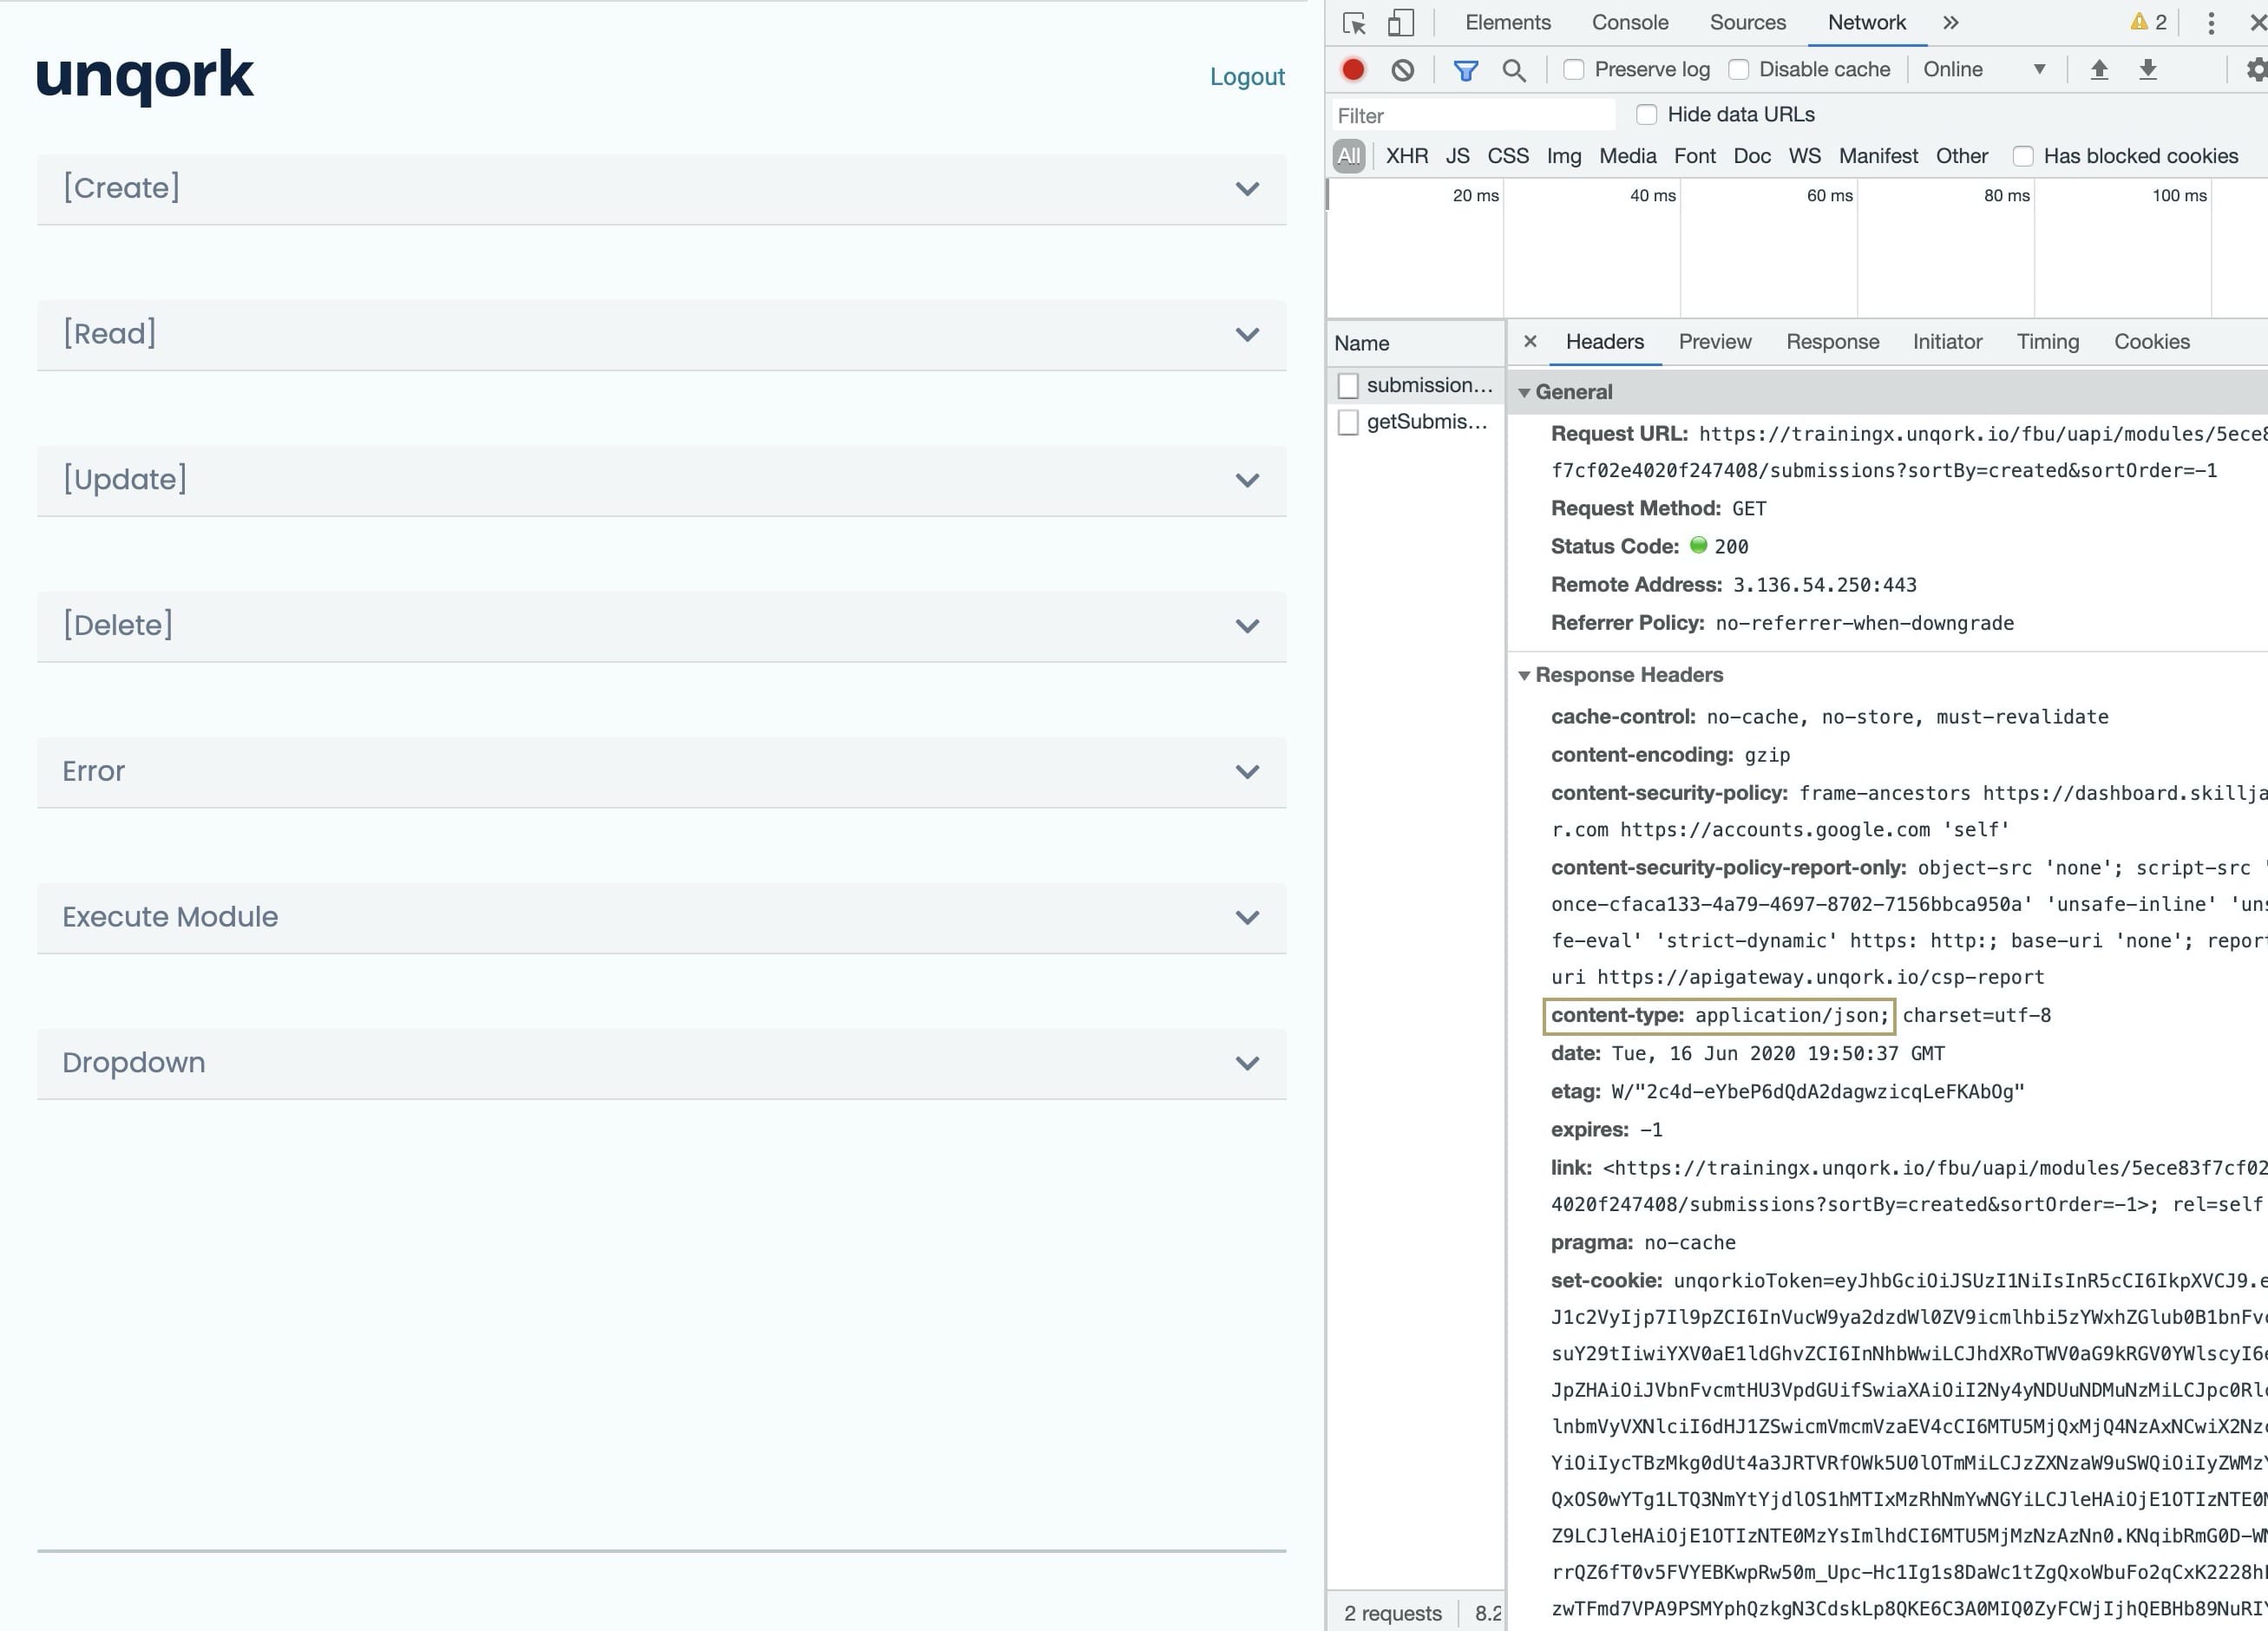Switch to the Console tab

click(1629, 23)
